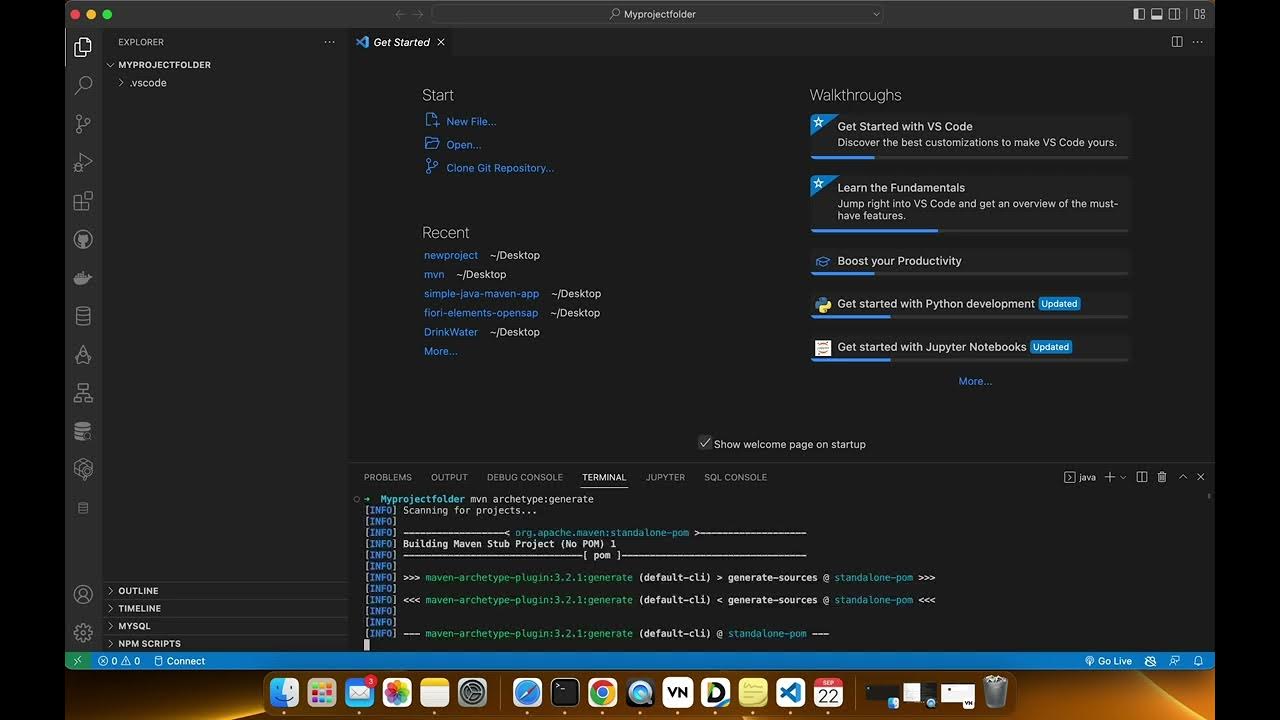The height and width of the screenshot is (720, 1280).
Task: Split the terminal panel
Action: click(x=1142, y=477)
